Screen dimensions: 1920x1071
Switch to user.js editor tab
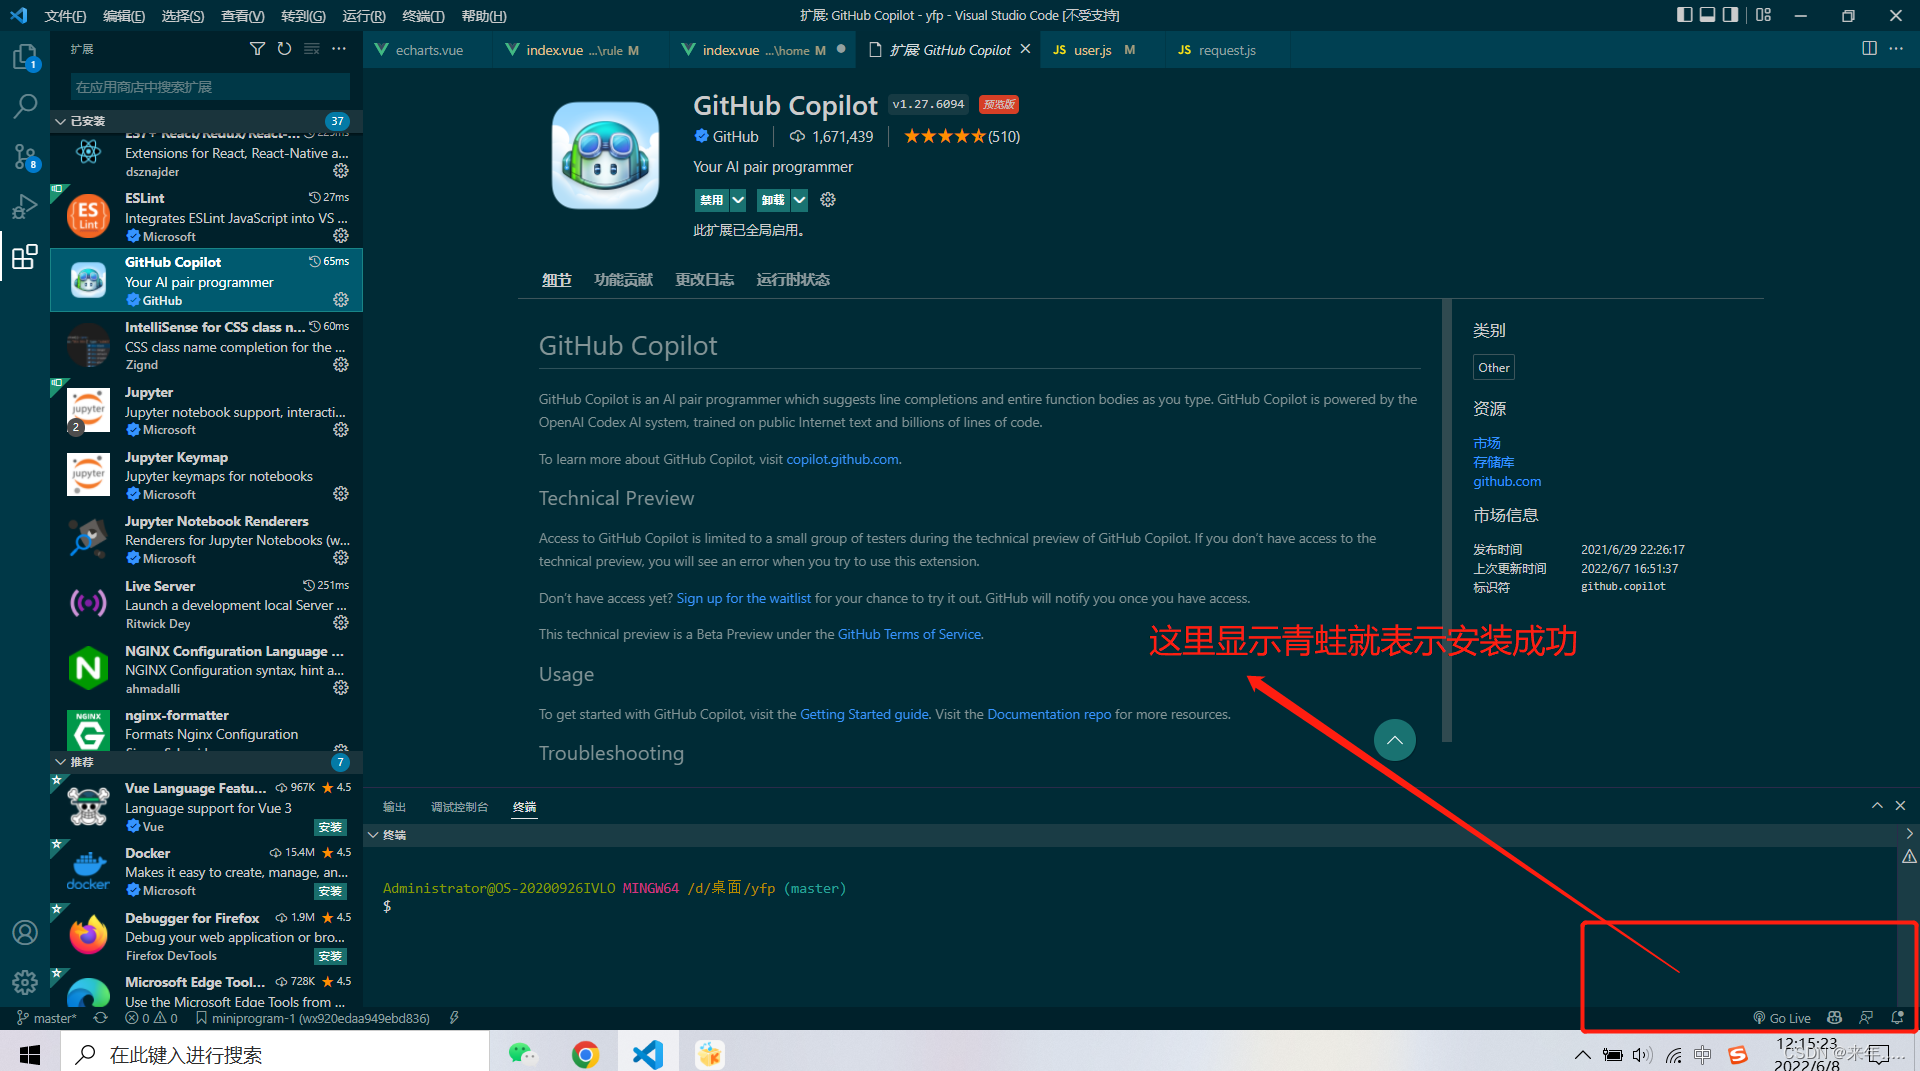(x=1092, y=50)
